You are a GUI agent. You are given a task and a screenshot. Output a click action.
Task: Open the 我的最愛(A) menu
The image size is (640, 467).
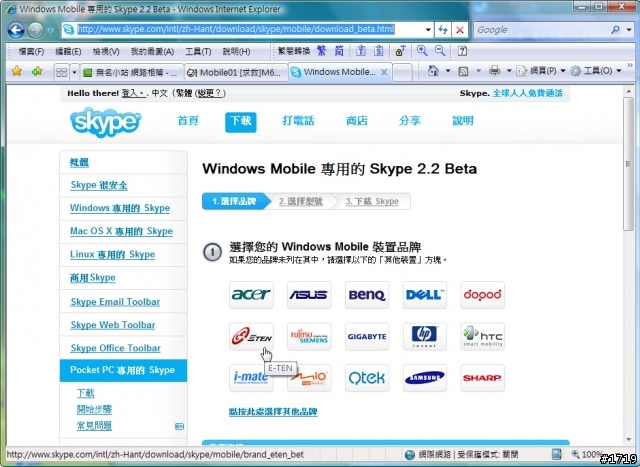point(152,51)
